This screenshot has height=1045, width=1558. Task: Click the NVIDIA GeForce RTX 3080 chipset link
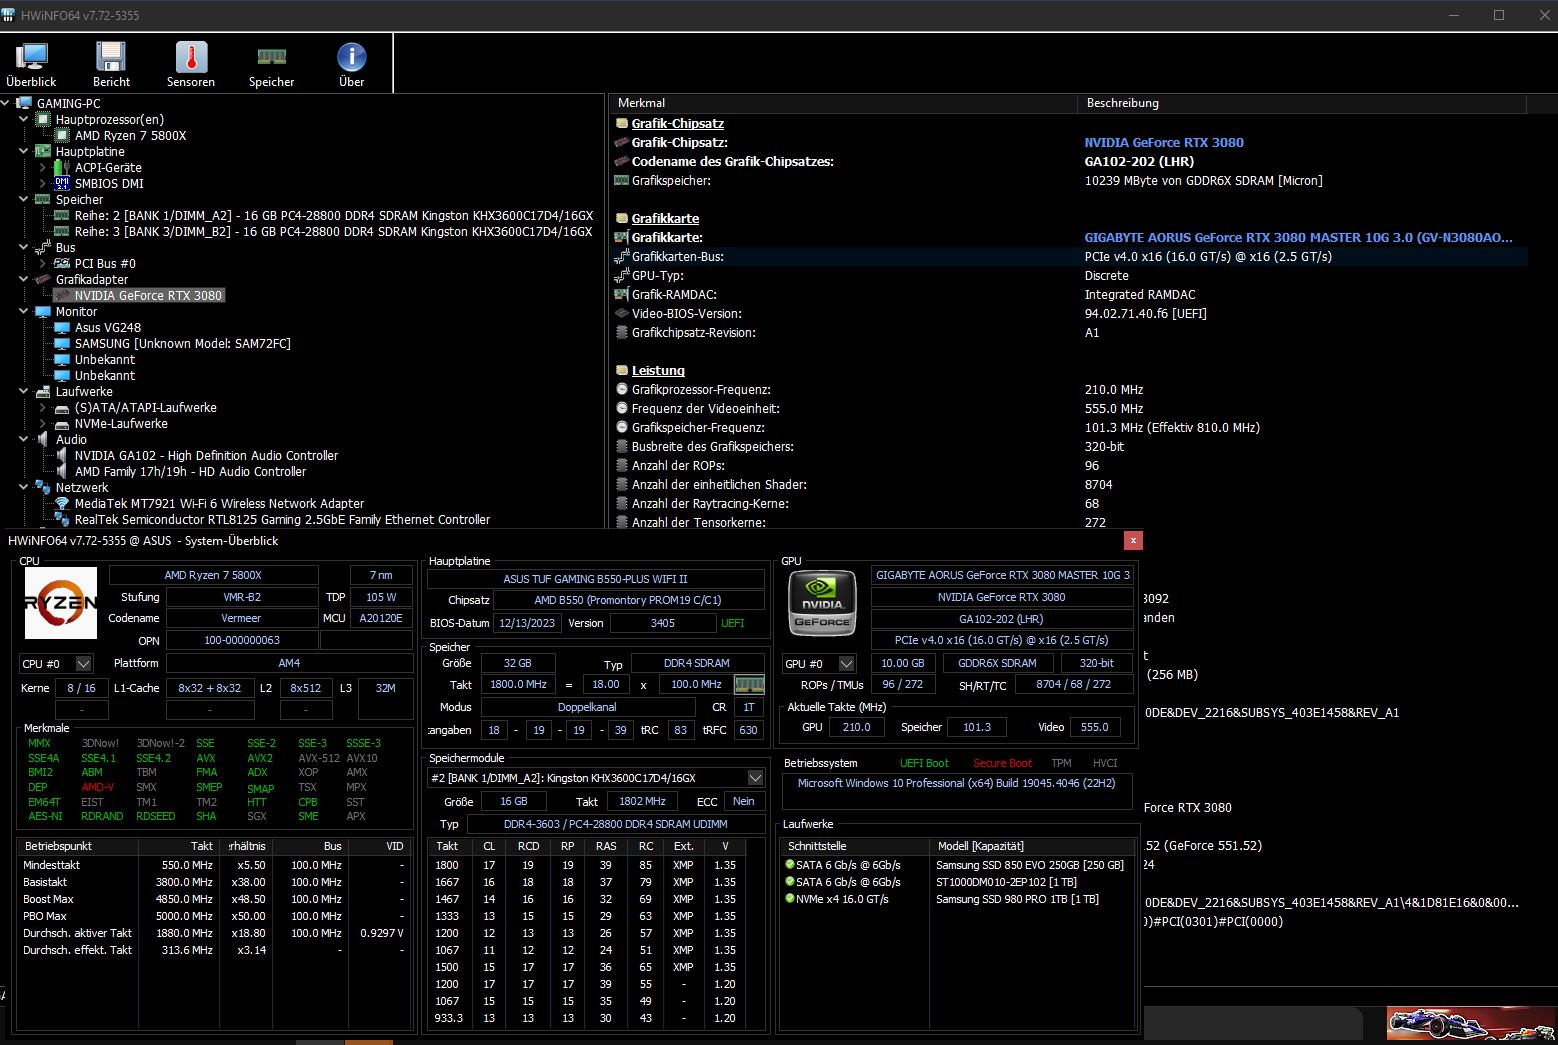pyautogui.click(x=1164, y=142)
